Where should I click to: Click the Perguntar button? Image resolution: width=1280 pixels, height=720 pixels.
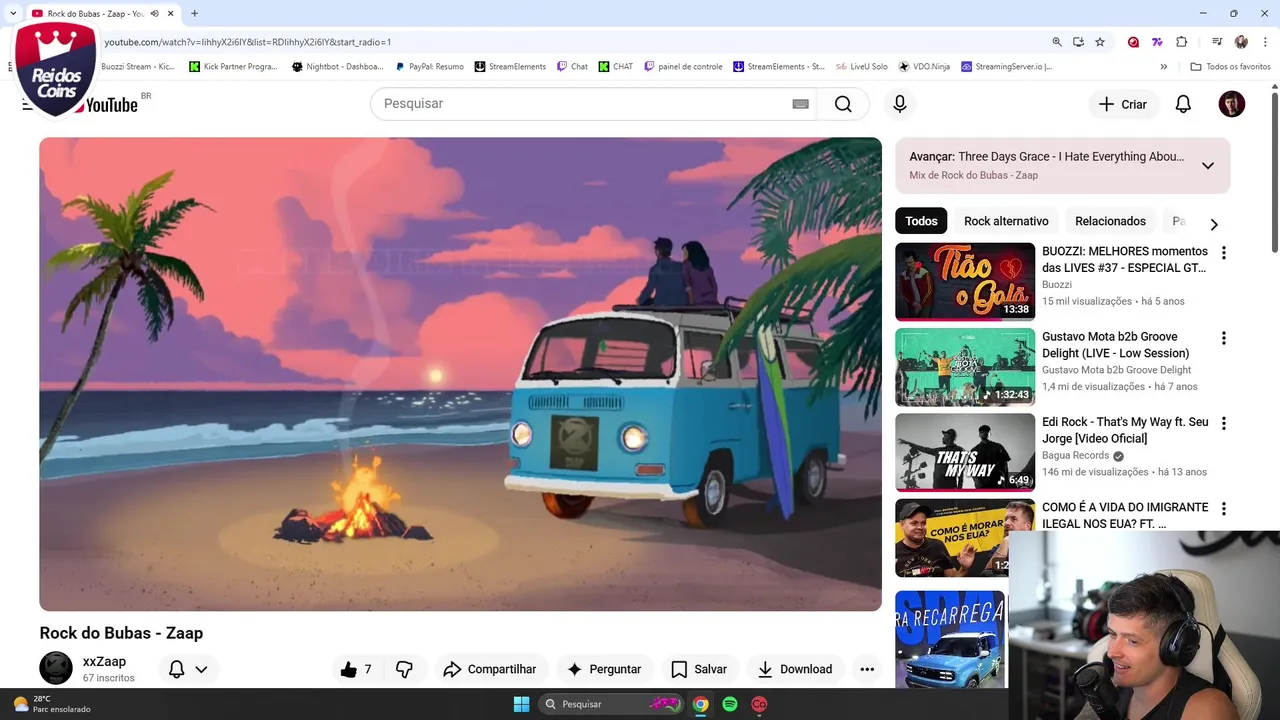[x=604, y=669]
